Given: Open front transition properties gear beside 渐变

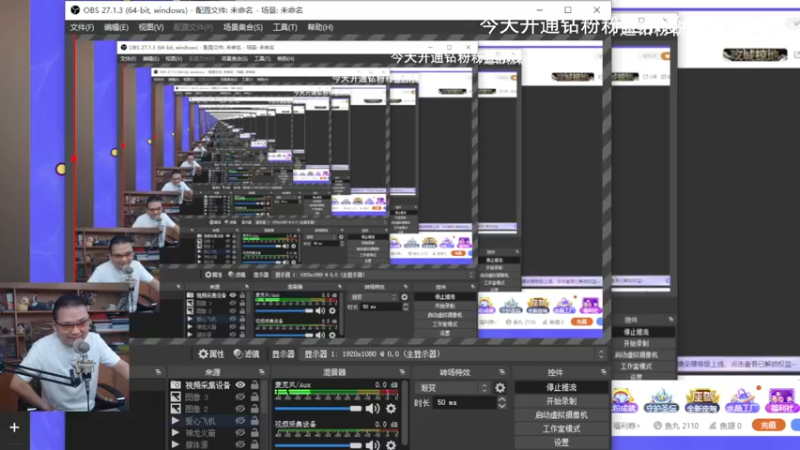Looking at the screenshot, I should pos(500,388).
